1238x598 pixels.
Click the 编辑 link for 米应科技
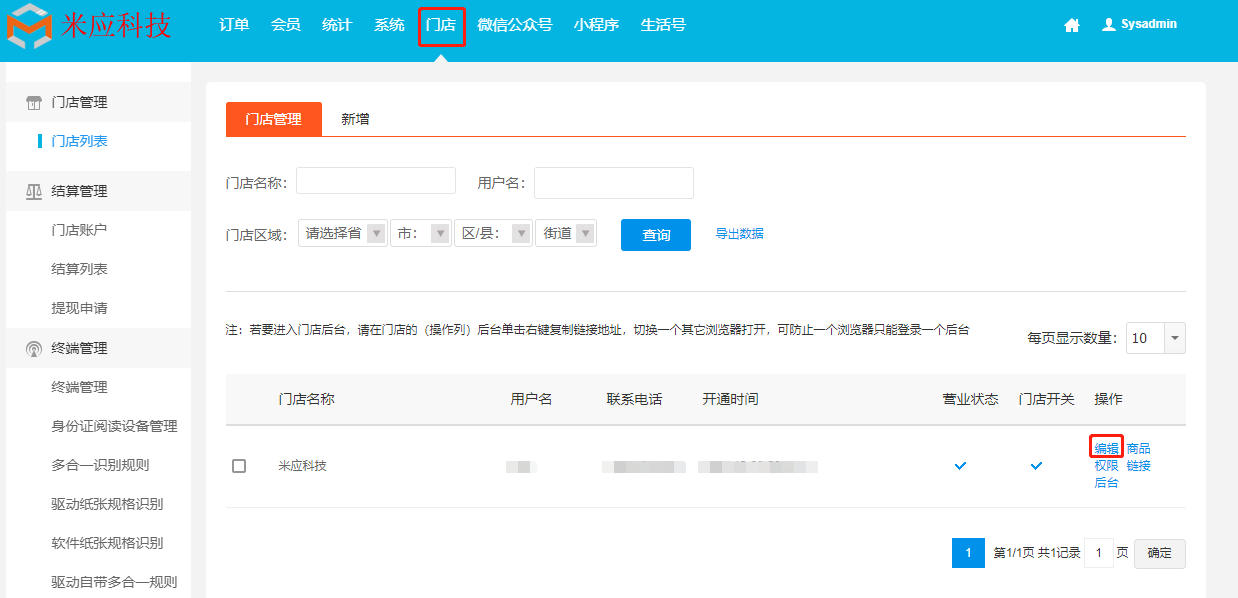(1106, 448)
